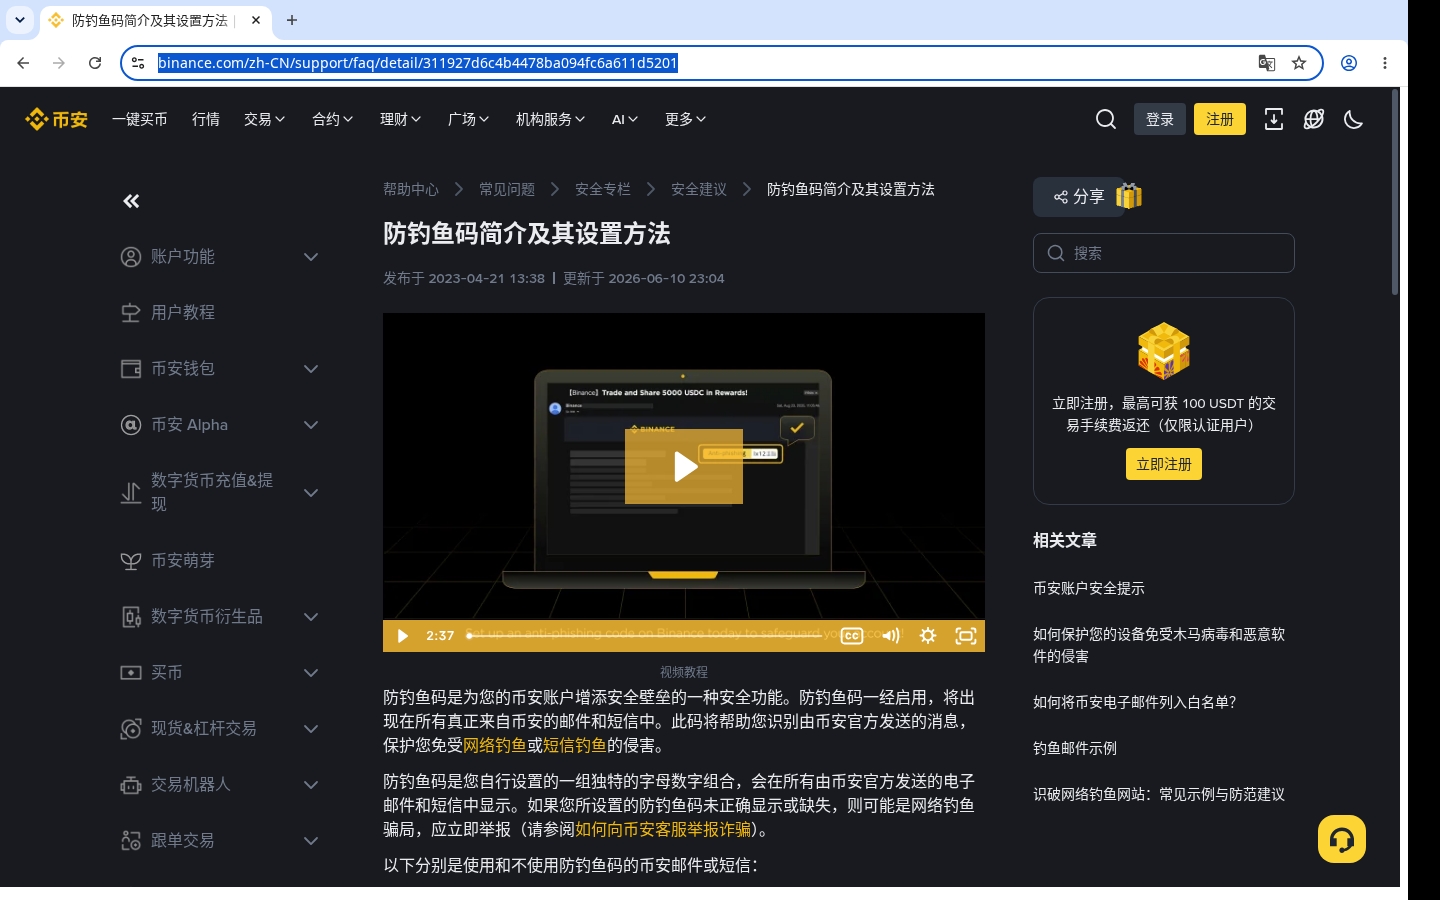Bookmark this page with star icon
This screenshot has height=900, width=1440.
(1299, 63)
